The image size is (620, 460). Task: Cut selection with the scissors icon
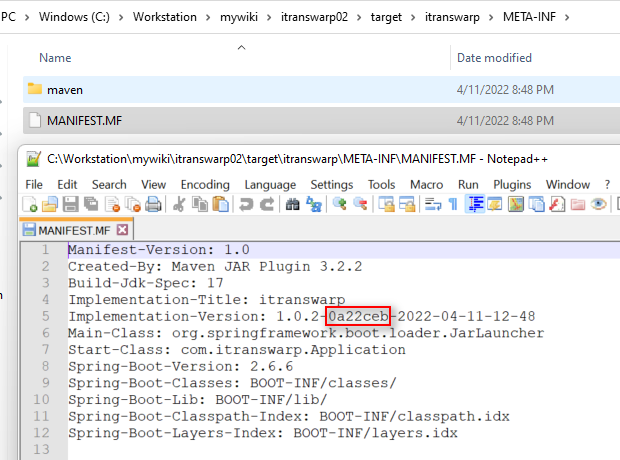[x=179, y=204]
